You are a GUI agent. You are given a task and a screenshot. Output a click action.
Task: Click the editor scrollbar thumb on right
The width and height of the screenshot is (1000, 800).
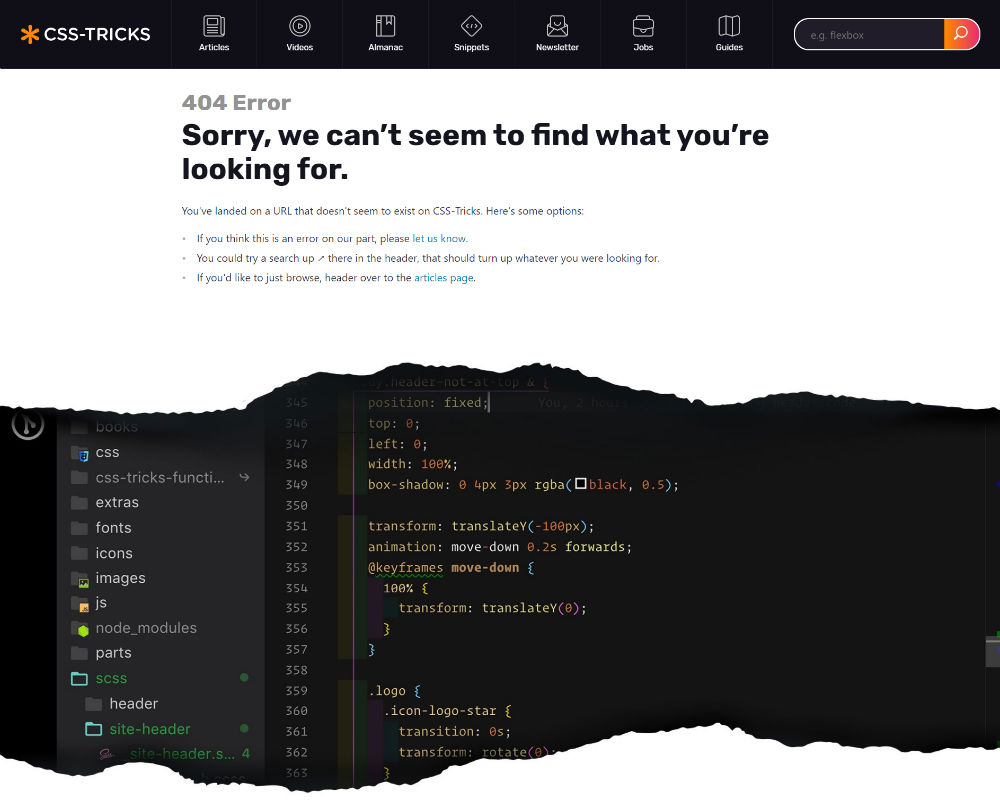click(x=993, y=652)
